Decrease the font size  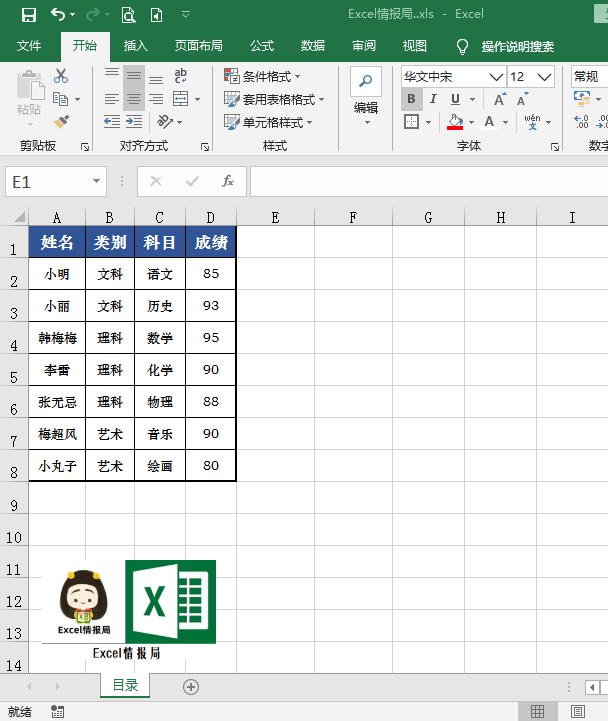click(x=522, y=99)
